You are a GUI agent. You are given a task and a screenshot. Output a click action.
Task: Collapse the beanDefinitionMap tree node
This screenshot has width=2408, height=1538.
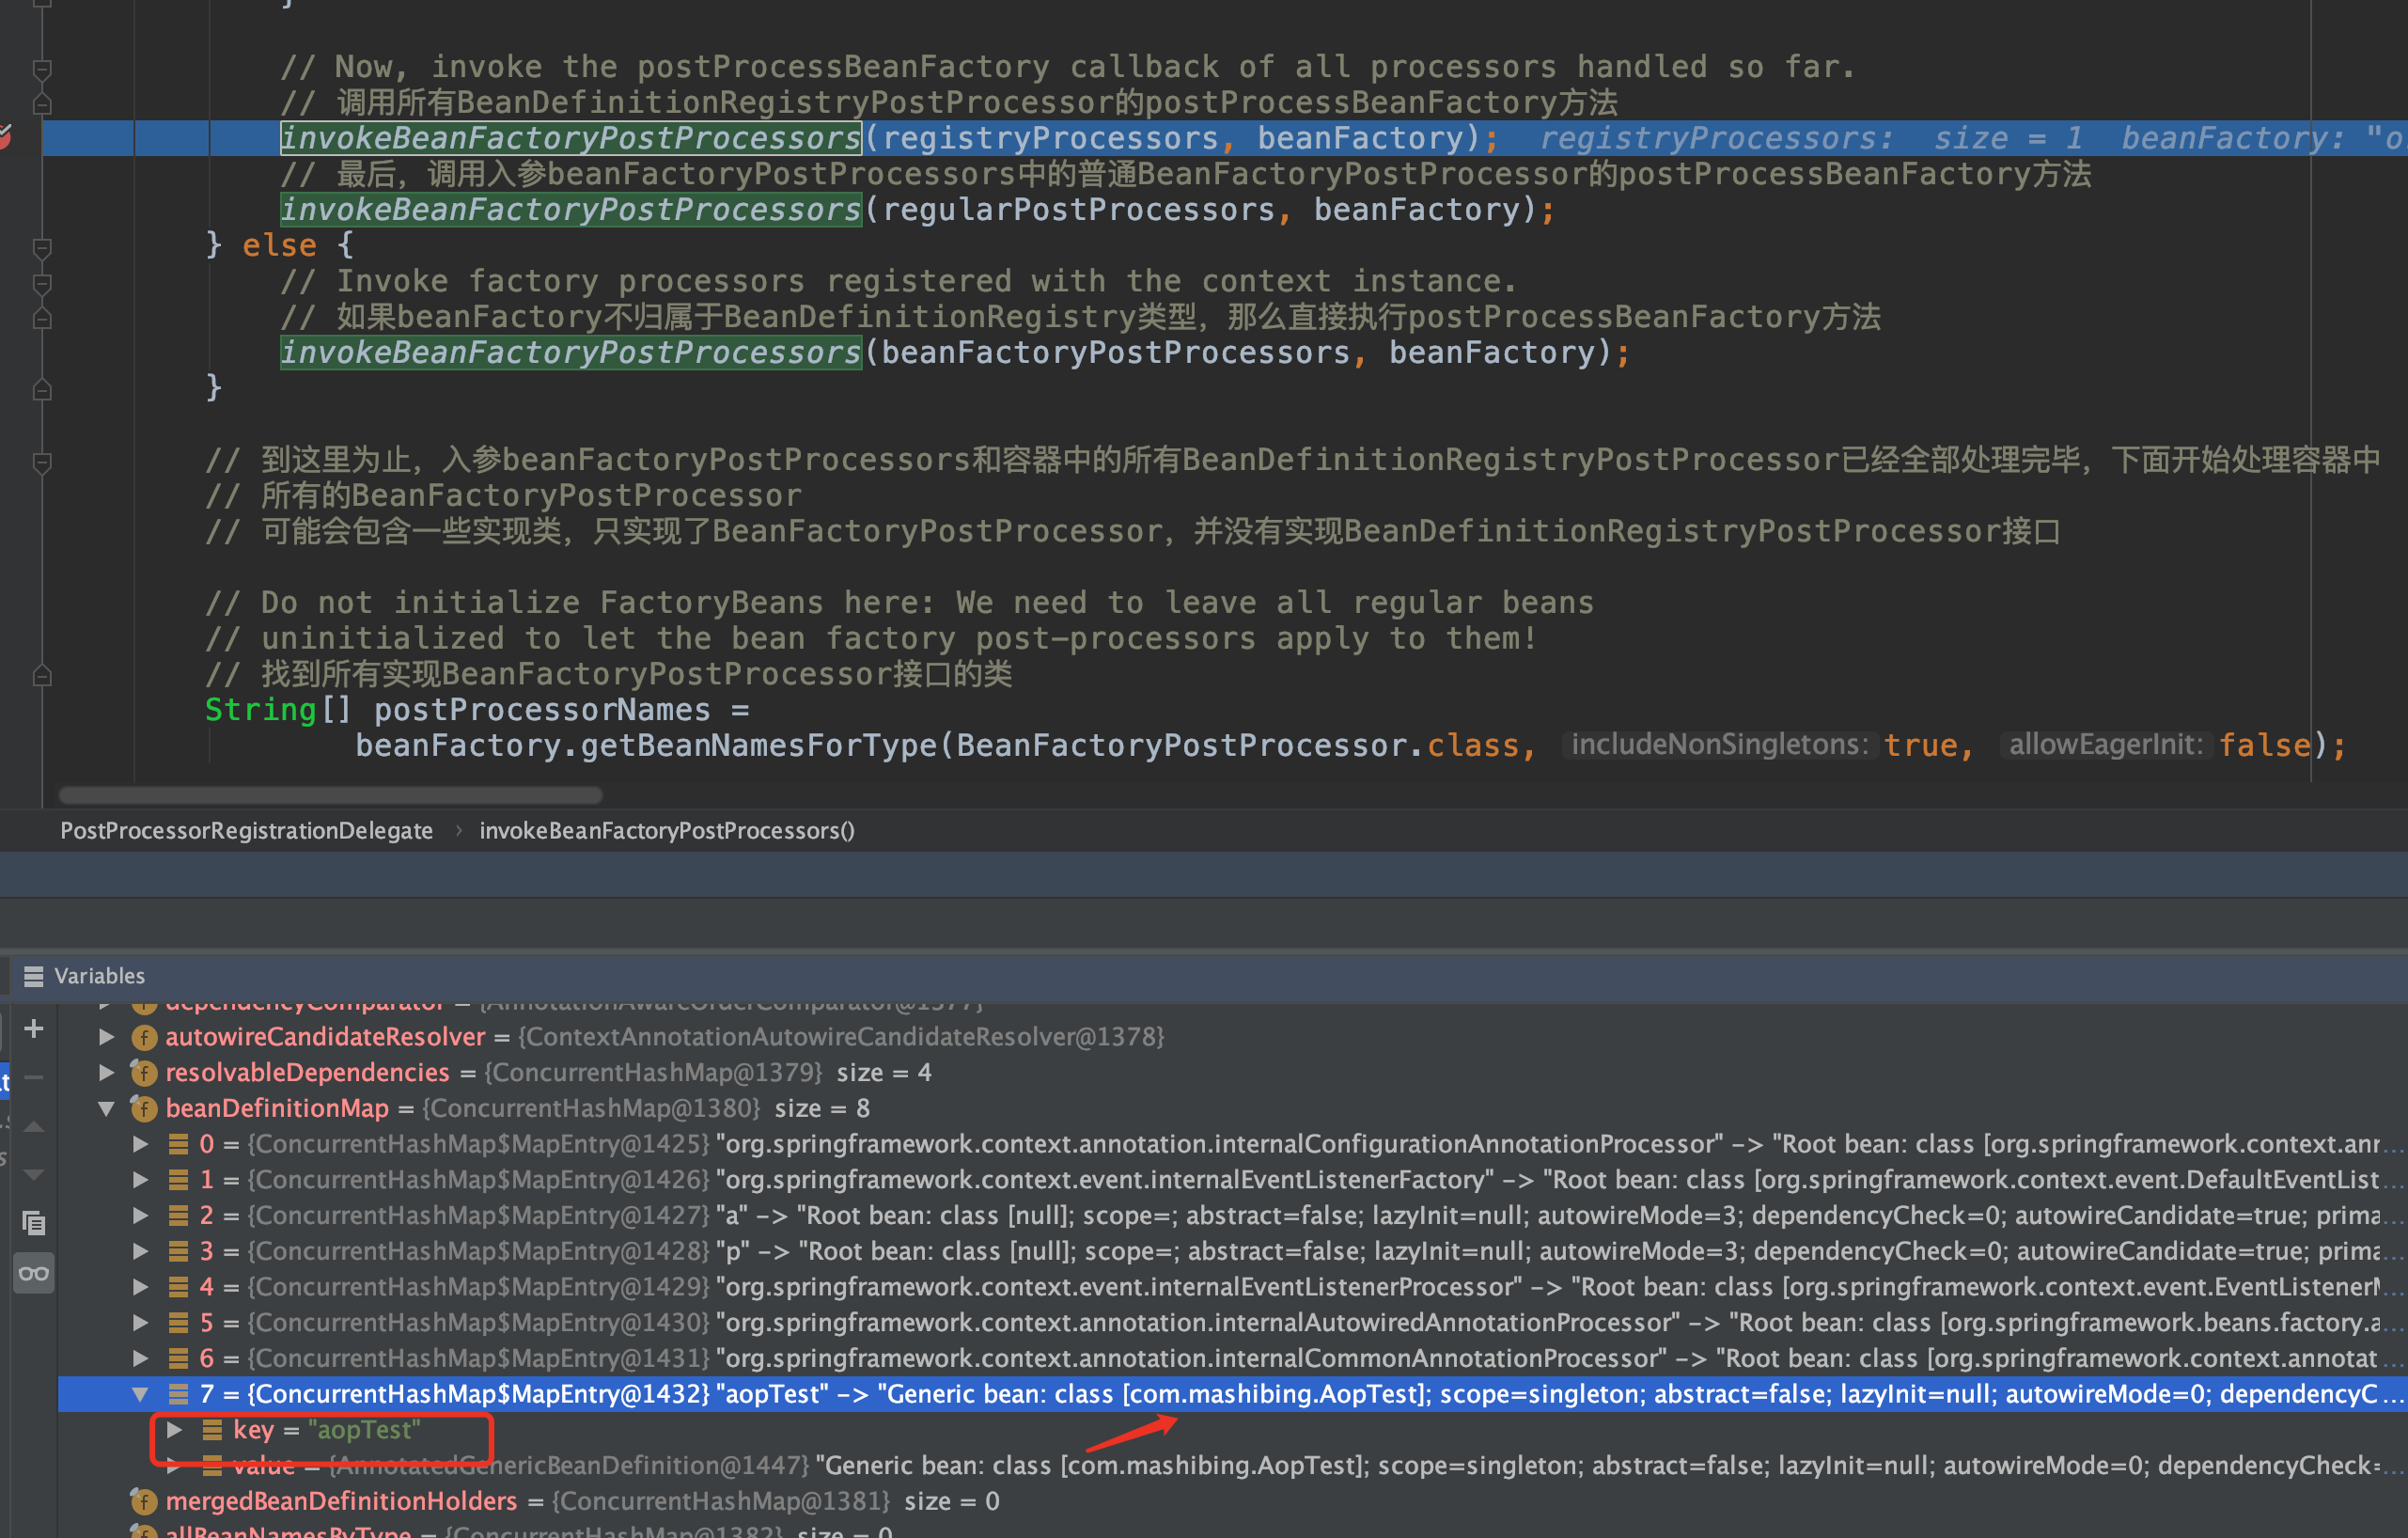[x=106, y=1108]
